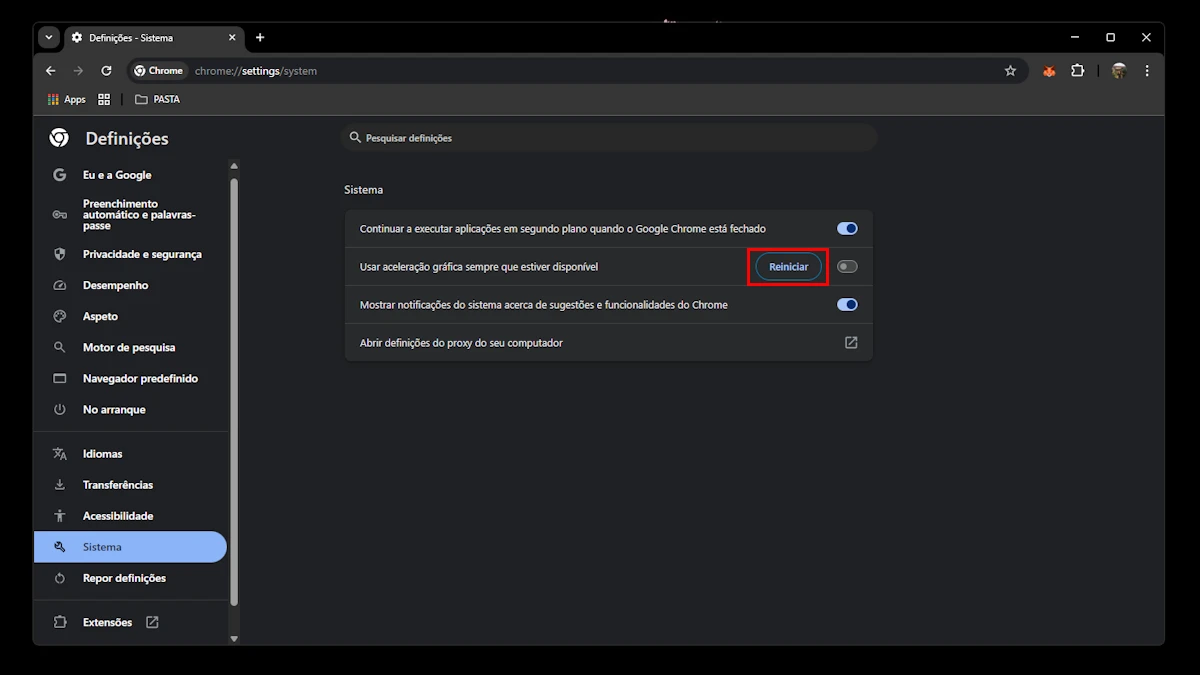Go to Desempenho settings section
The height and width of the screenshot is (675, 1200).
[x=115, y=285]
